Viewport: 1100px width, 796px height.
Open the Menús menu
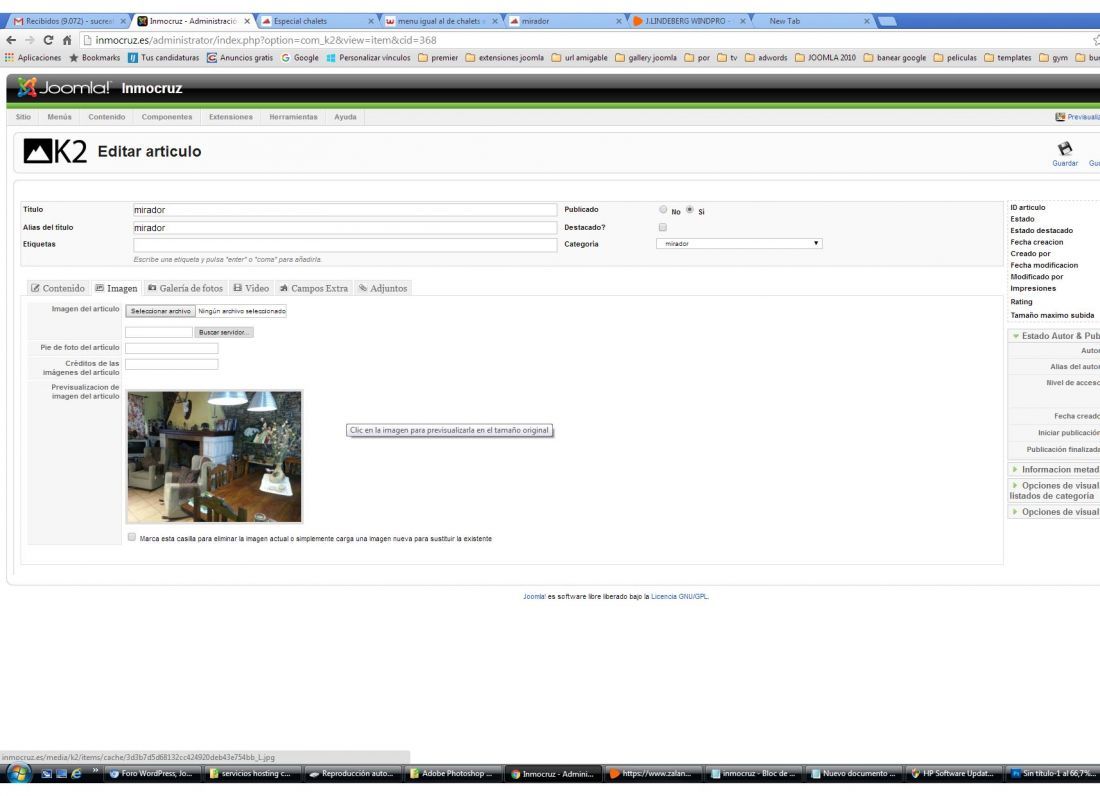60,117
